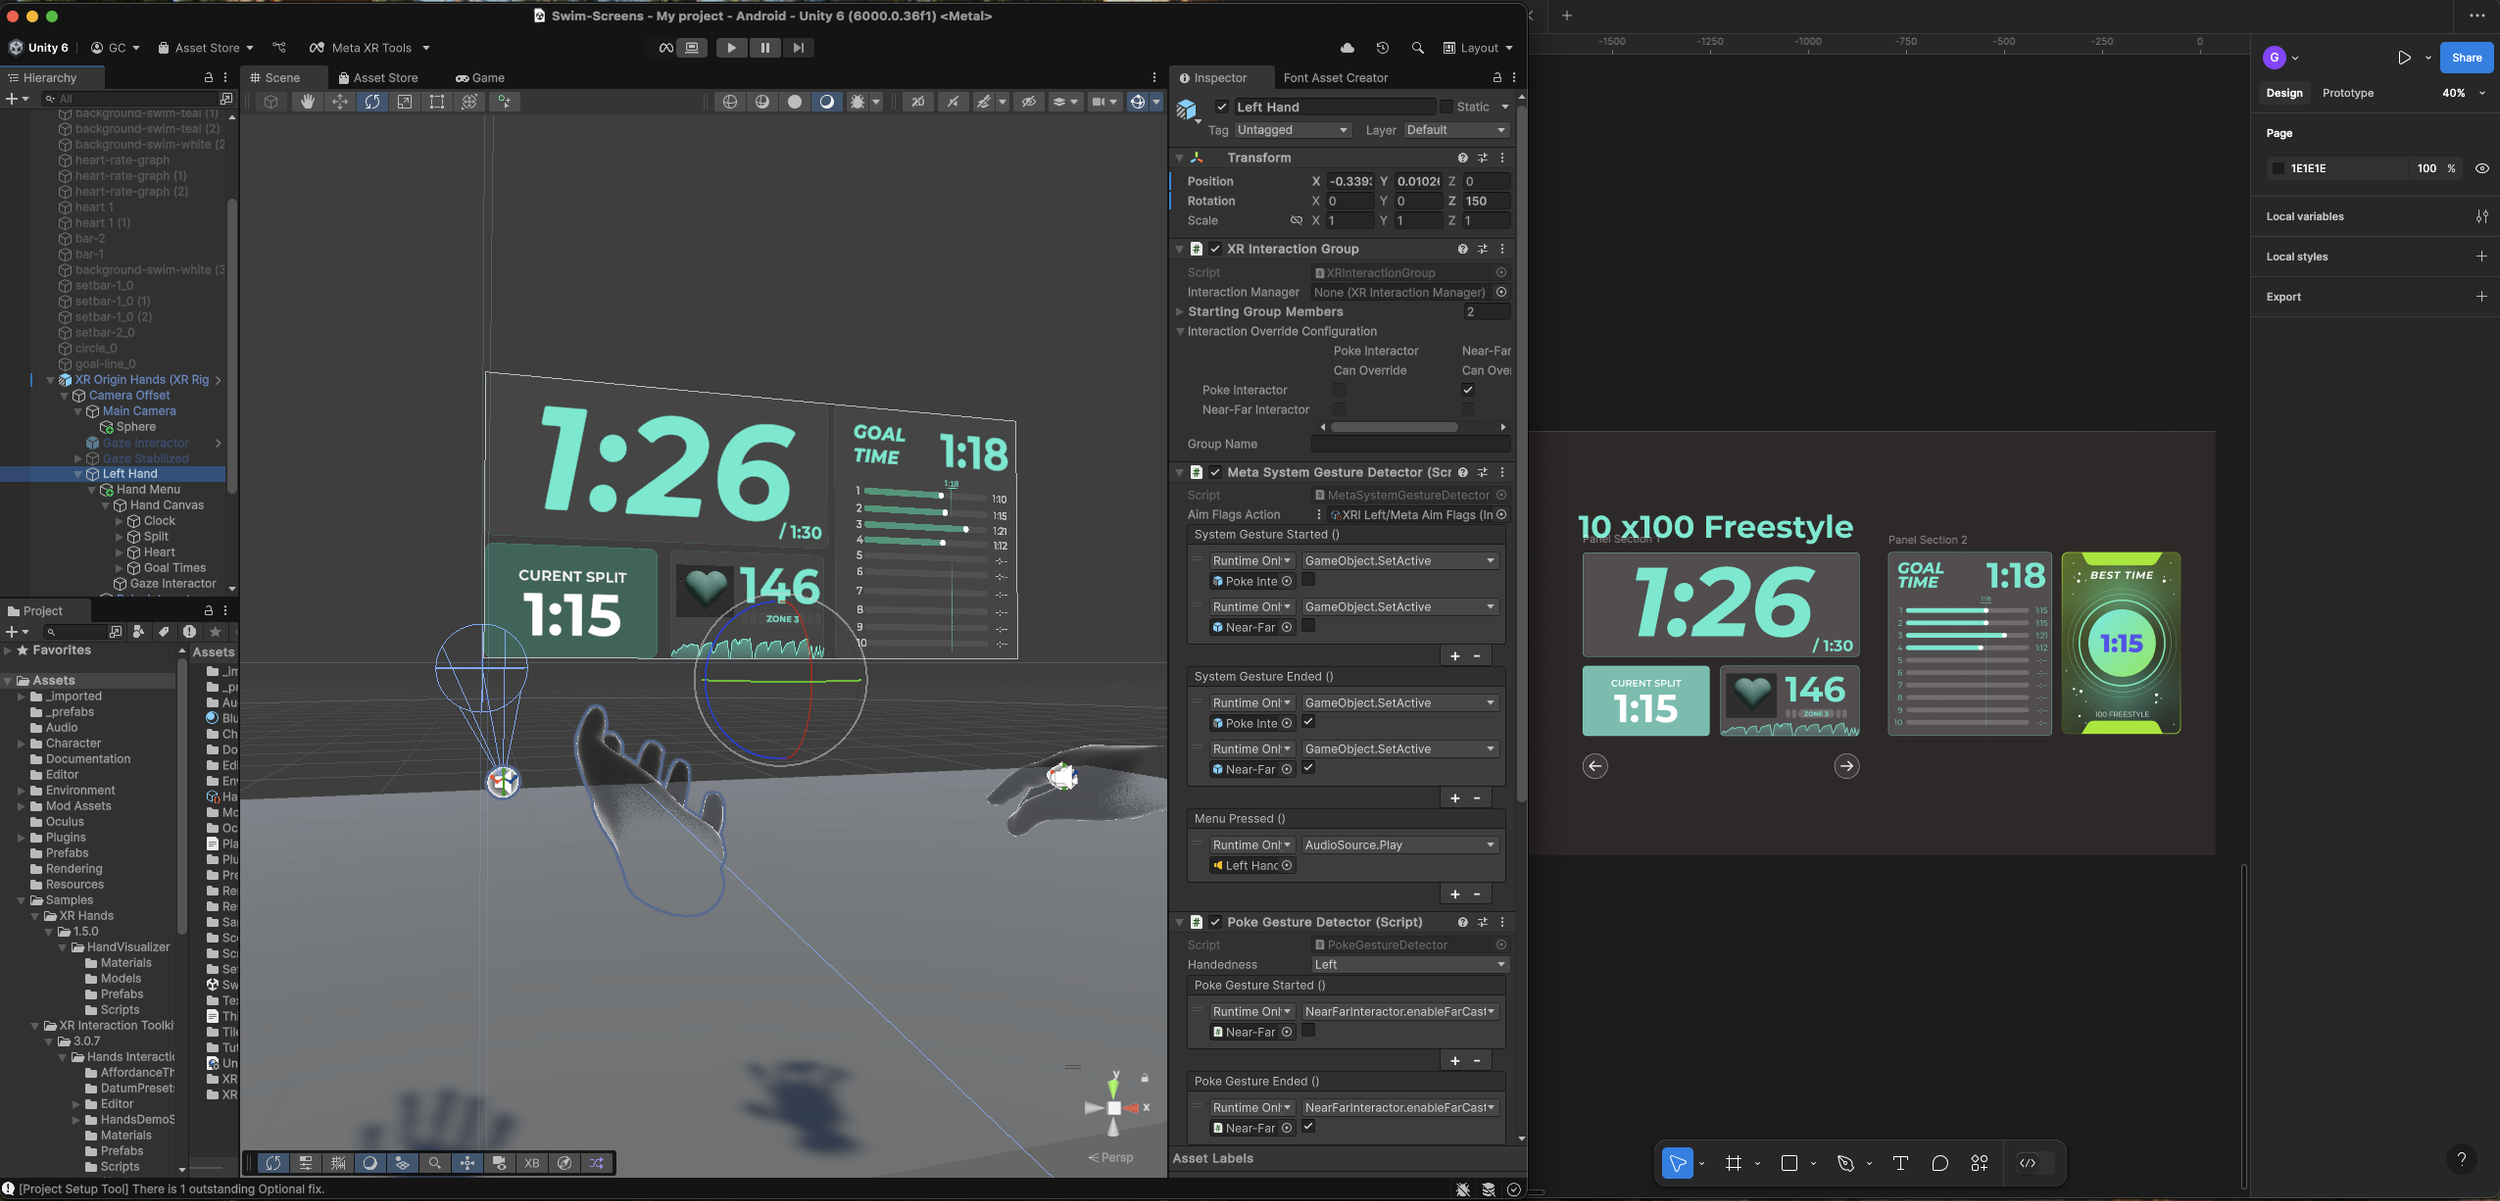Open Unity cloud services icon
Image resolution: width=2500 pixels, height=1201 pixels.
[x=1347, y=48]
